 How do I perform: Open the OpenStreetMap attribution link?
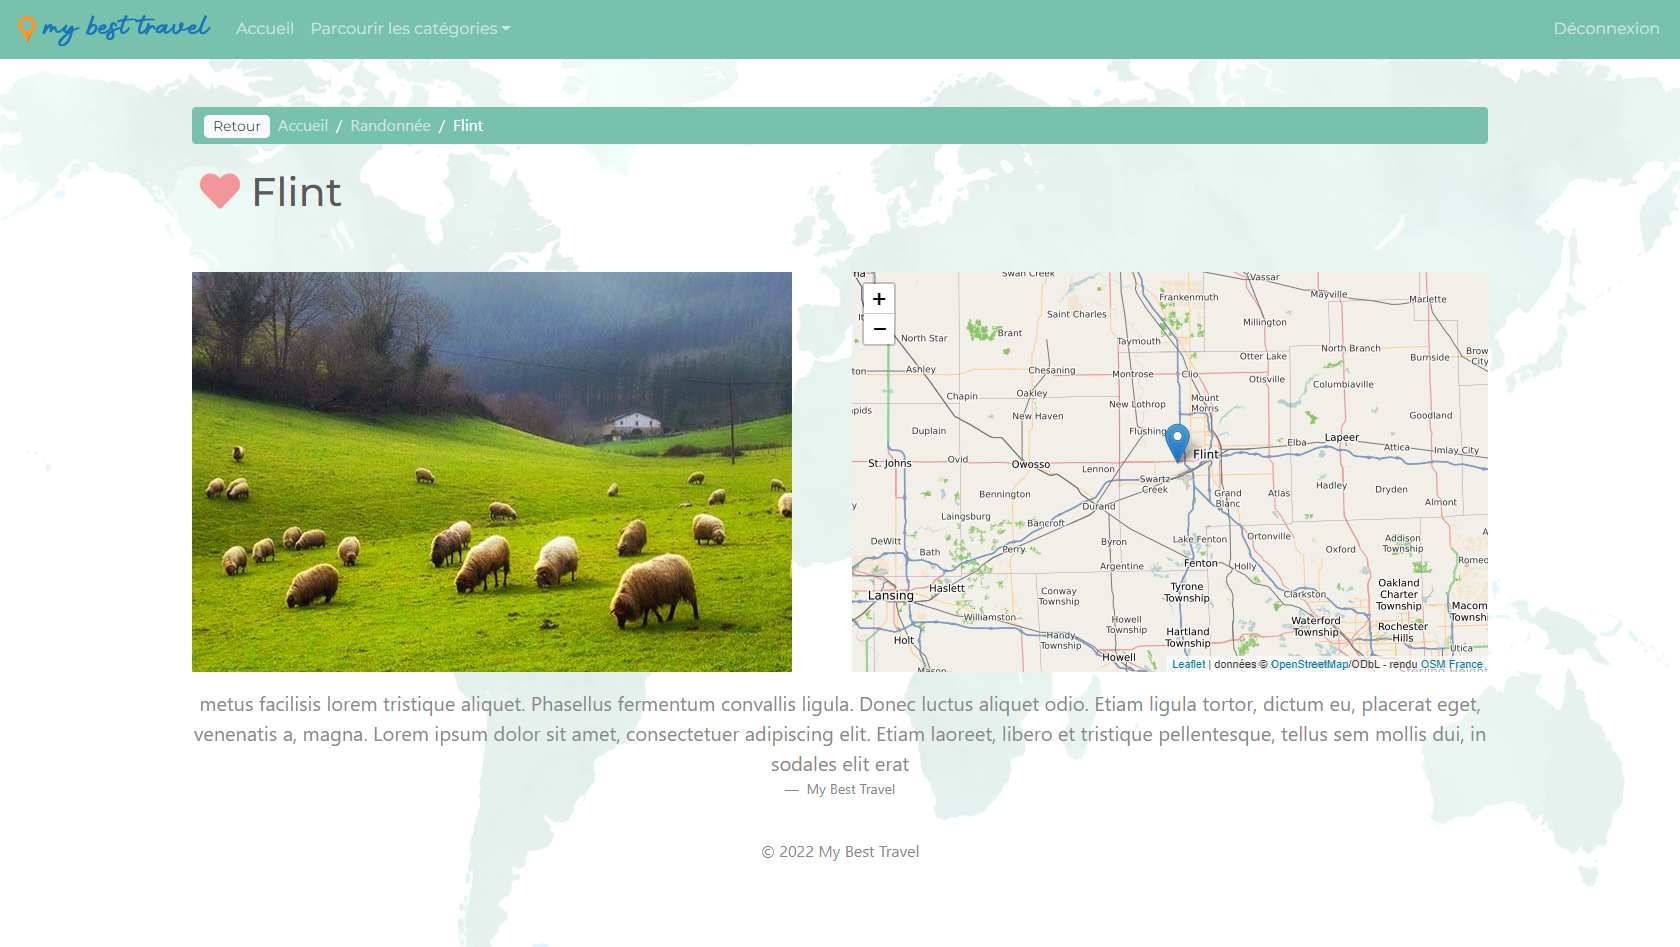point(1309,664)
